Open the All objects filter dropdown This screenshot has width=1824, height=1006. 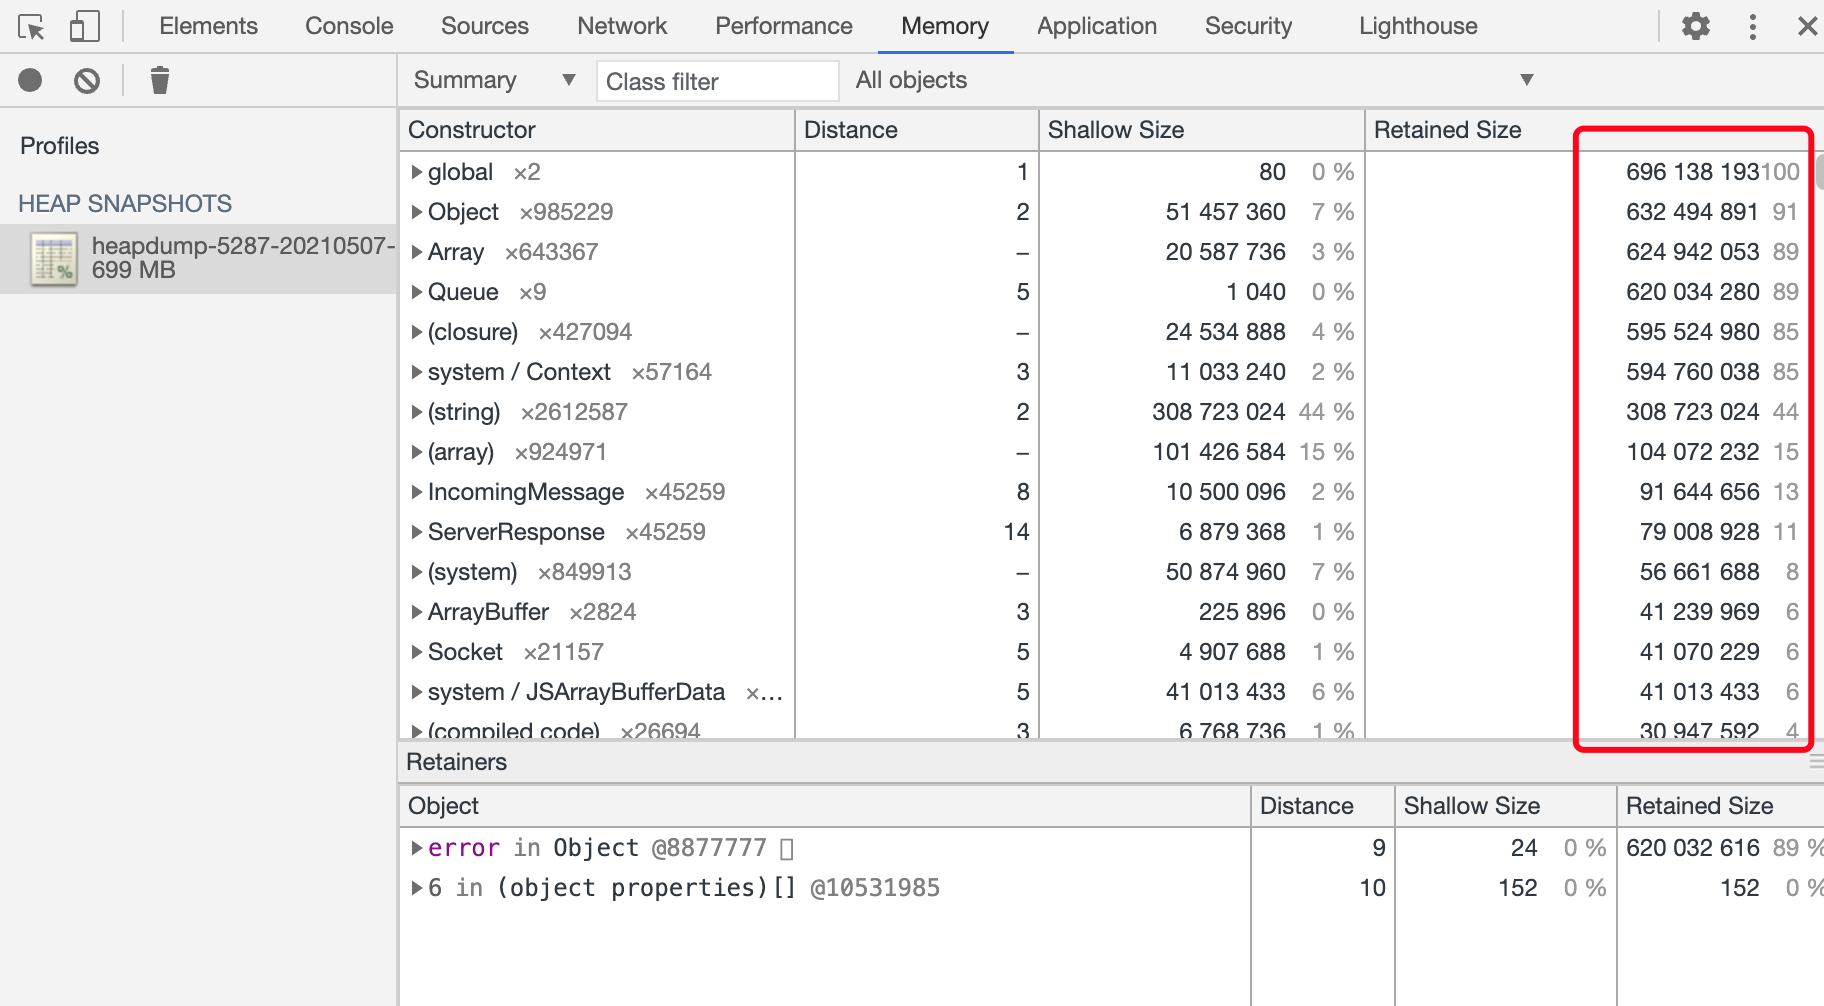1194,80
